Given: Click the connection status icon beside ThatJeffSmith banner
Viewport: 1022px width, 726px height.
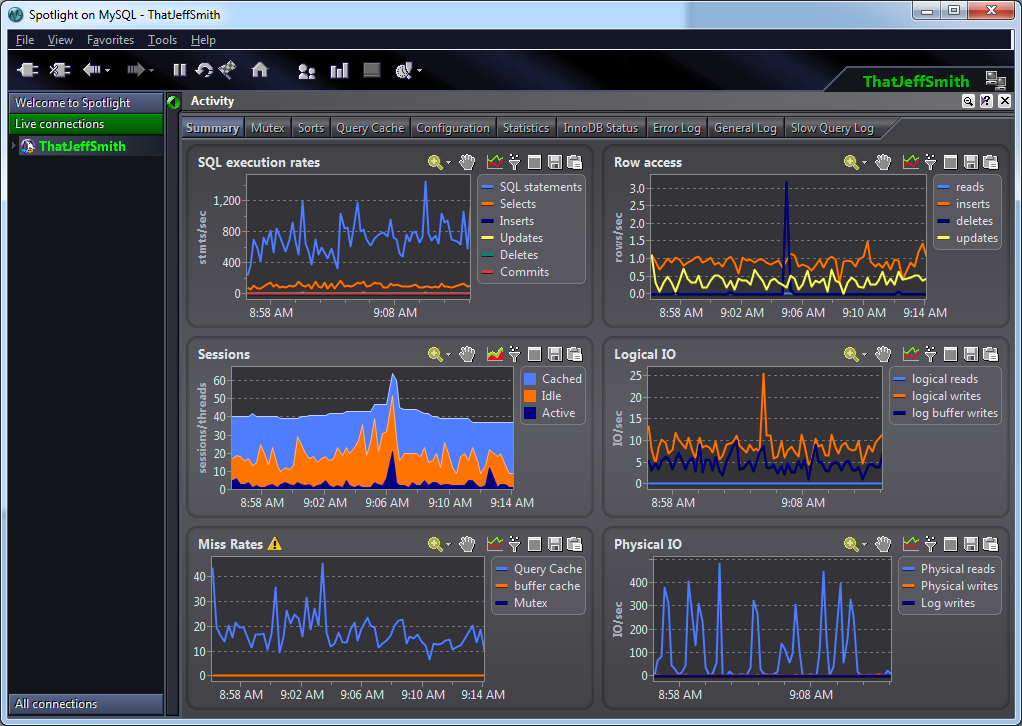Looking at the screenshot, I should [995, 81].
